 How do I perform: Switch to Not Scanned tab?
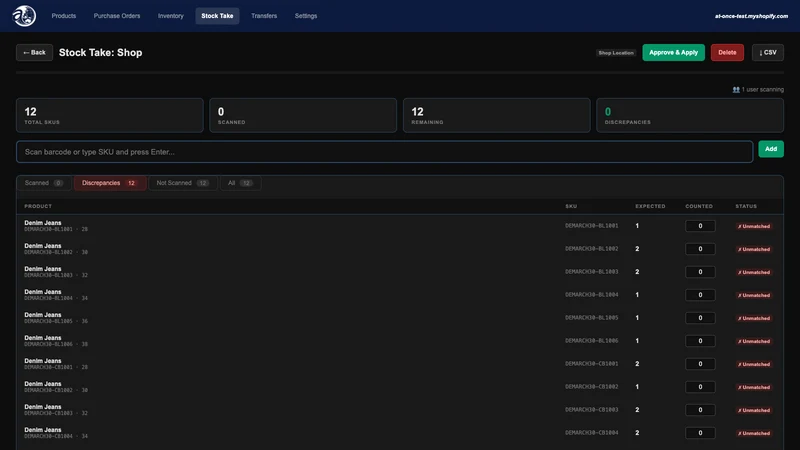coord(183,183)
